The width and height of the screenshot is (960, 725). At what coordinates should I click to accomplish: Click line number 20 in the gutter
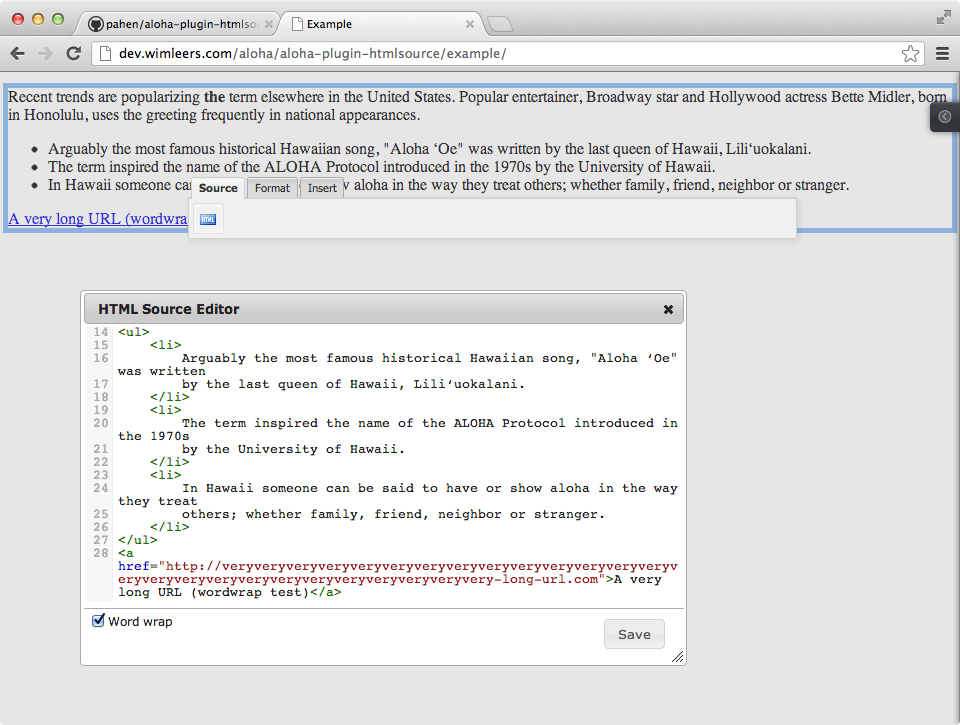pyautogui.click(x=100, y=423)
